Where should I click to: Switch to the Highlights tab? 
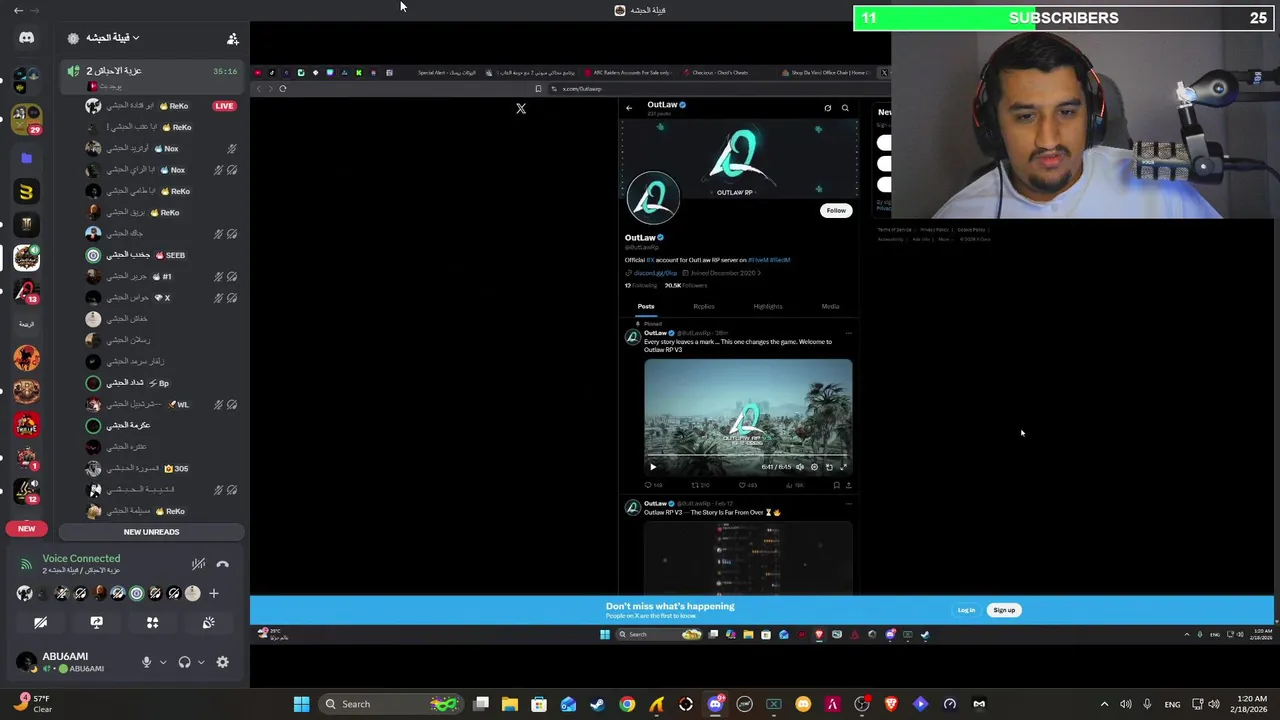(x=768, y=306)
